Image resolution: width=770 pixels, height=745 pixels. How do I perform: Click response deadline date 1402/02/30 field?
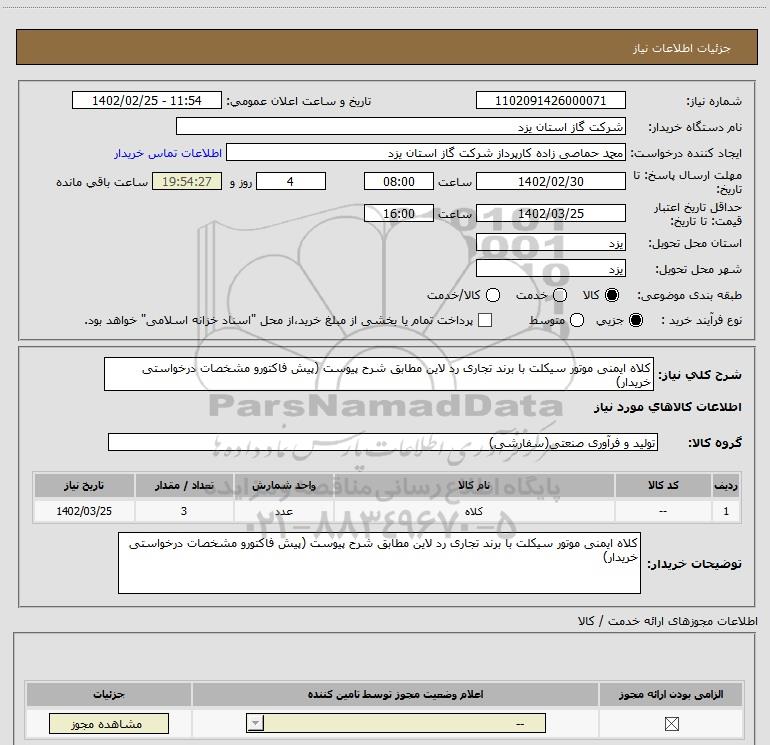tap(550, 181)
